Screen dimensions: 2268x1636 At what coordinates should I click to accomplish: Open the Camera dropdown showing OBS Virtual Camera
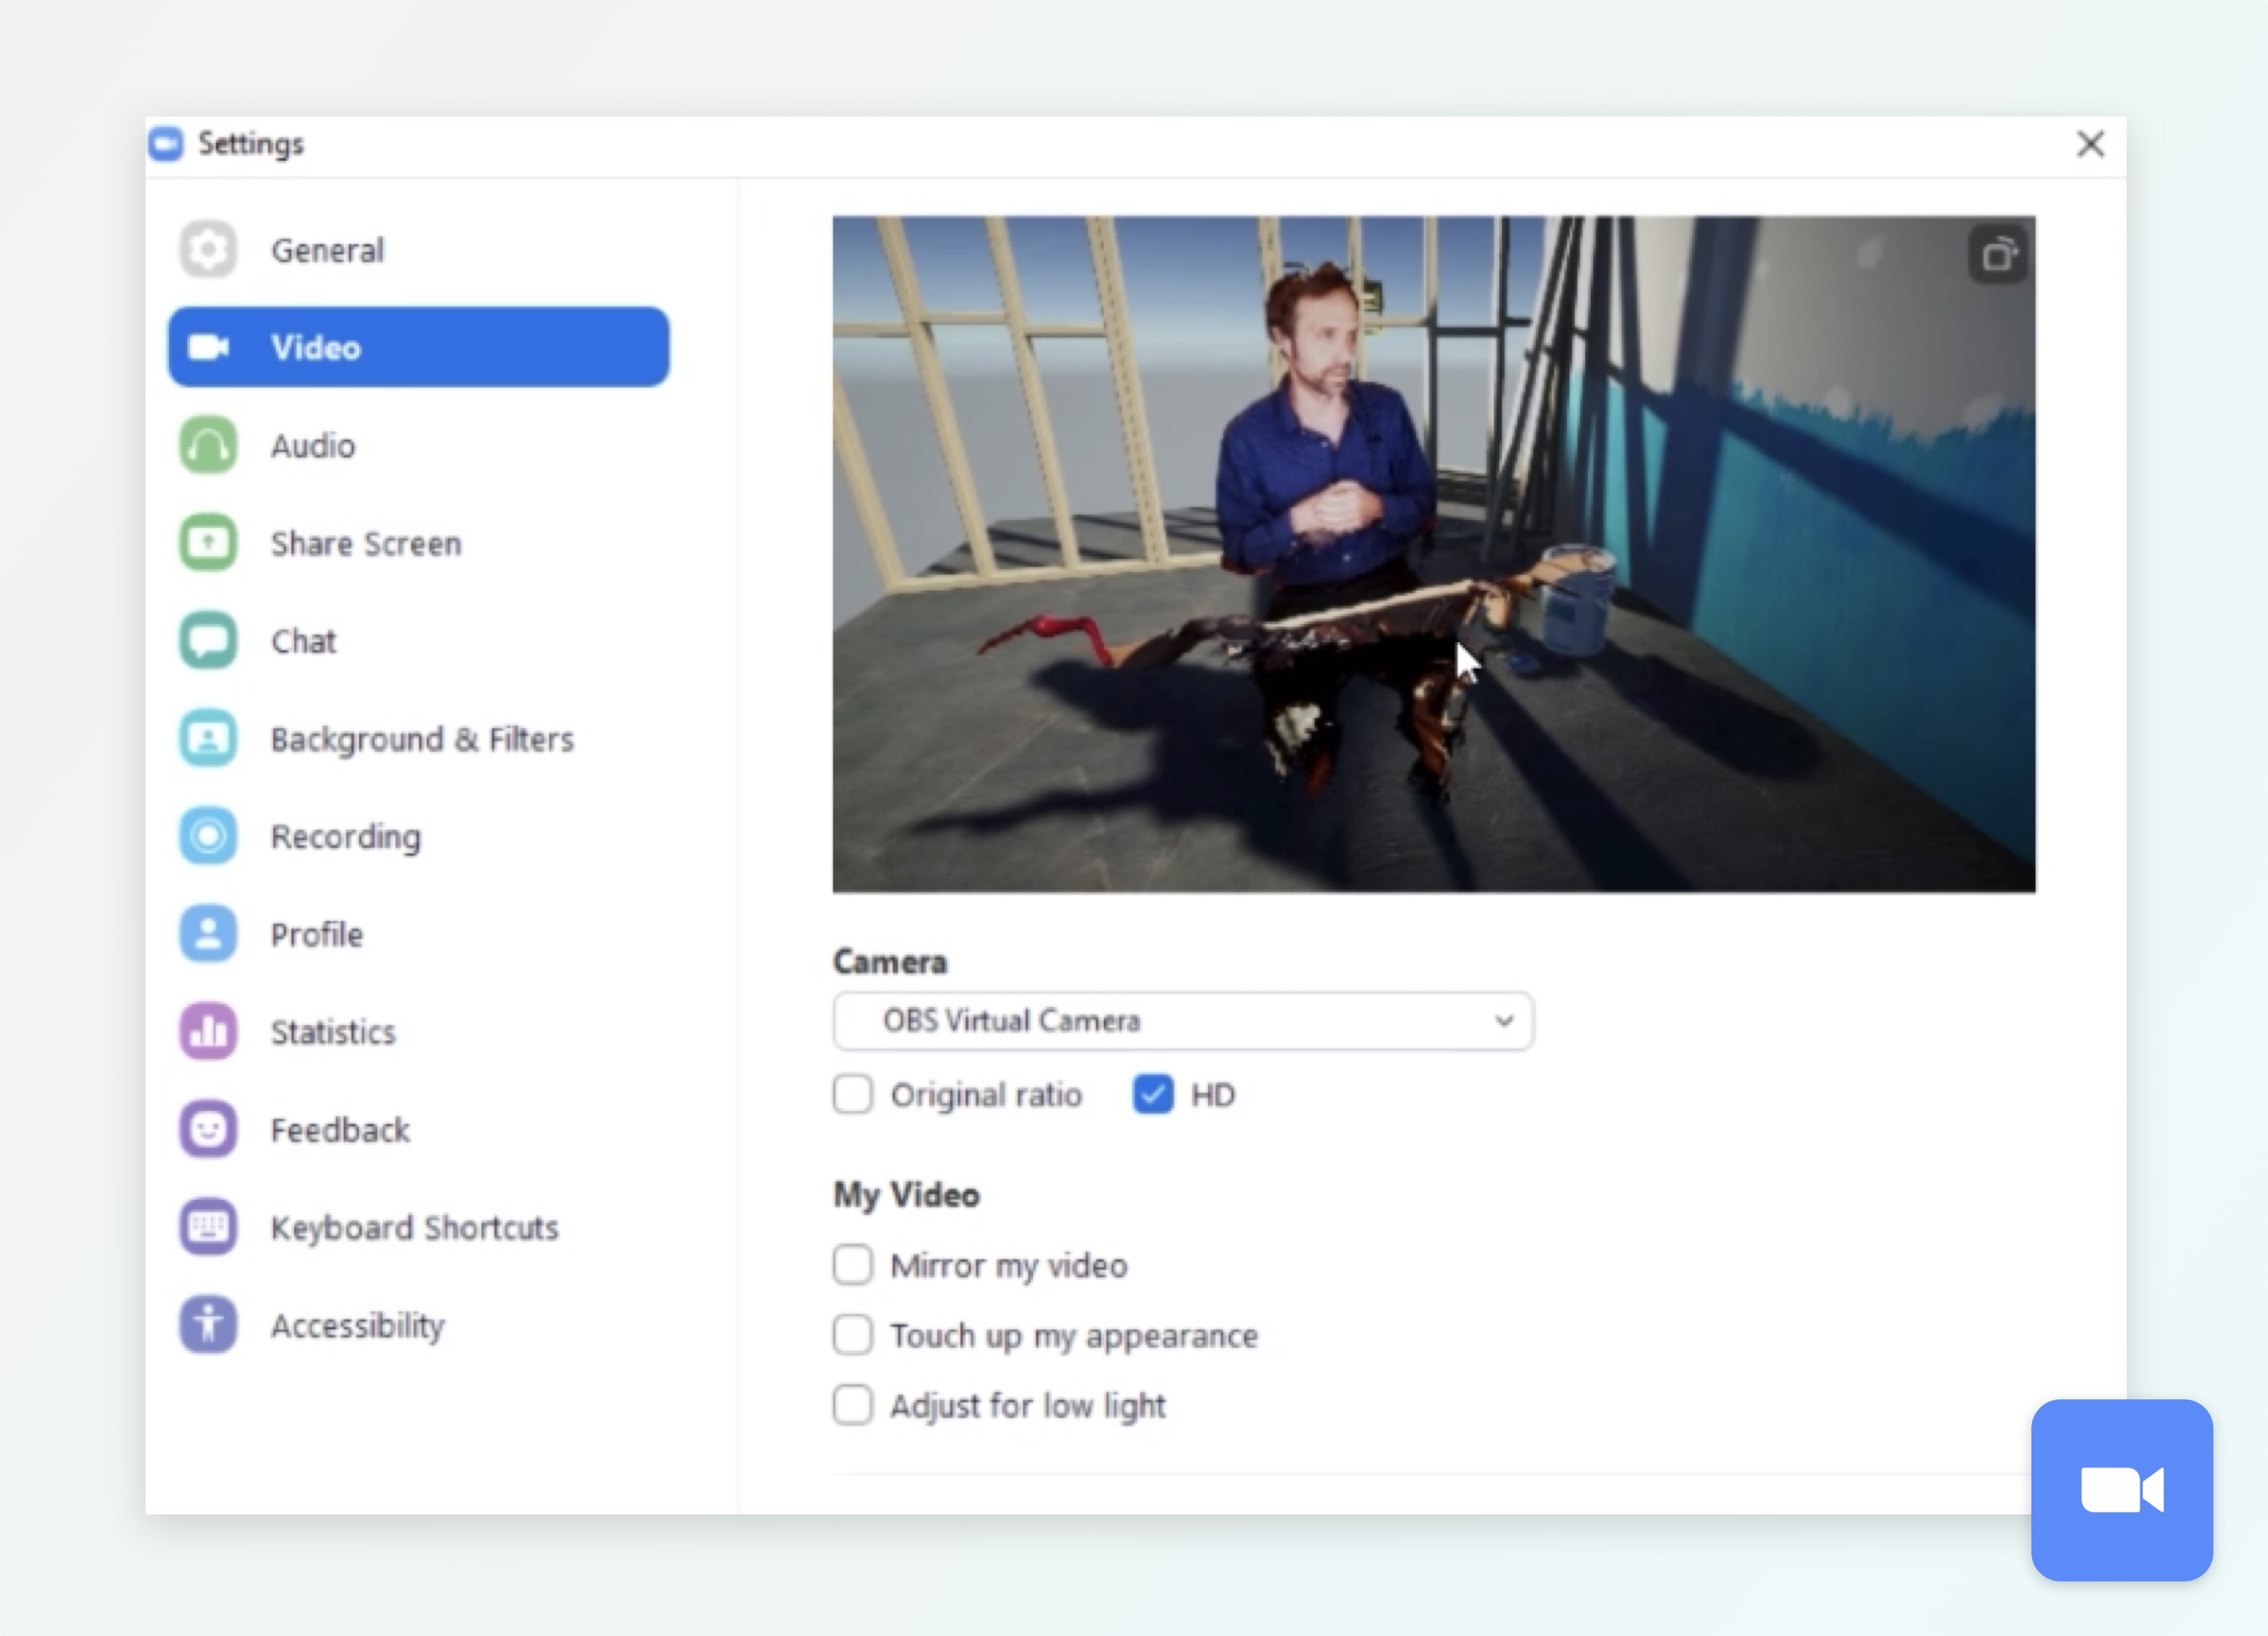[1183, 1021]
